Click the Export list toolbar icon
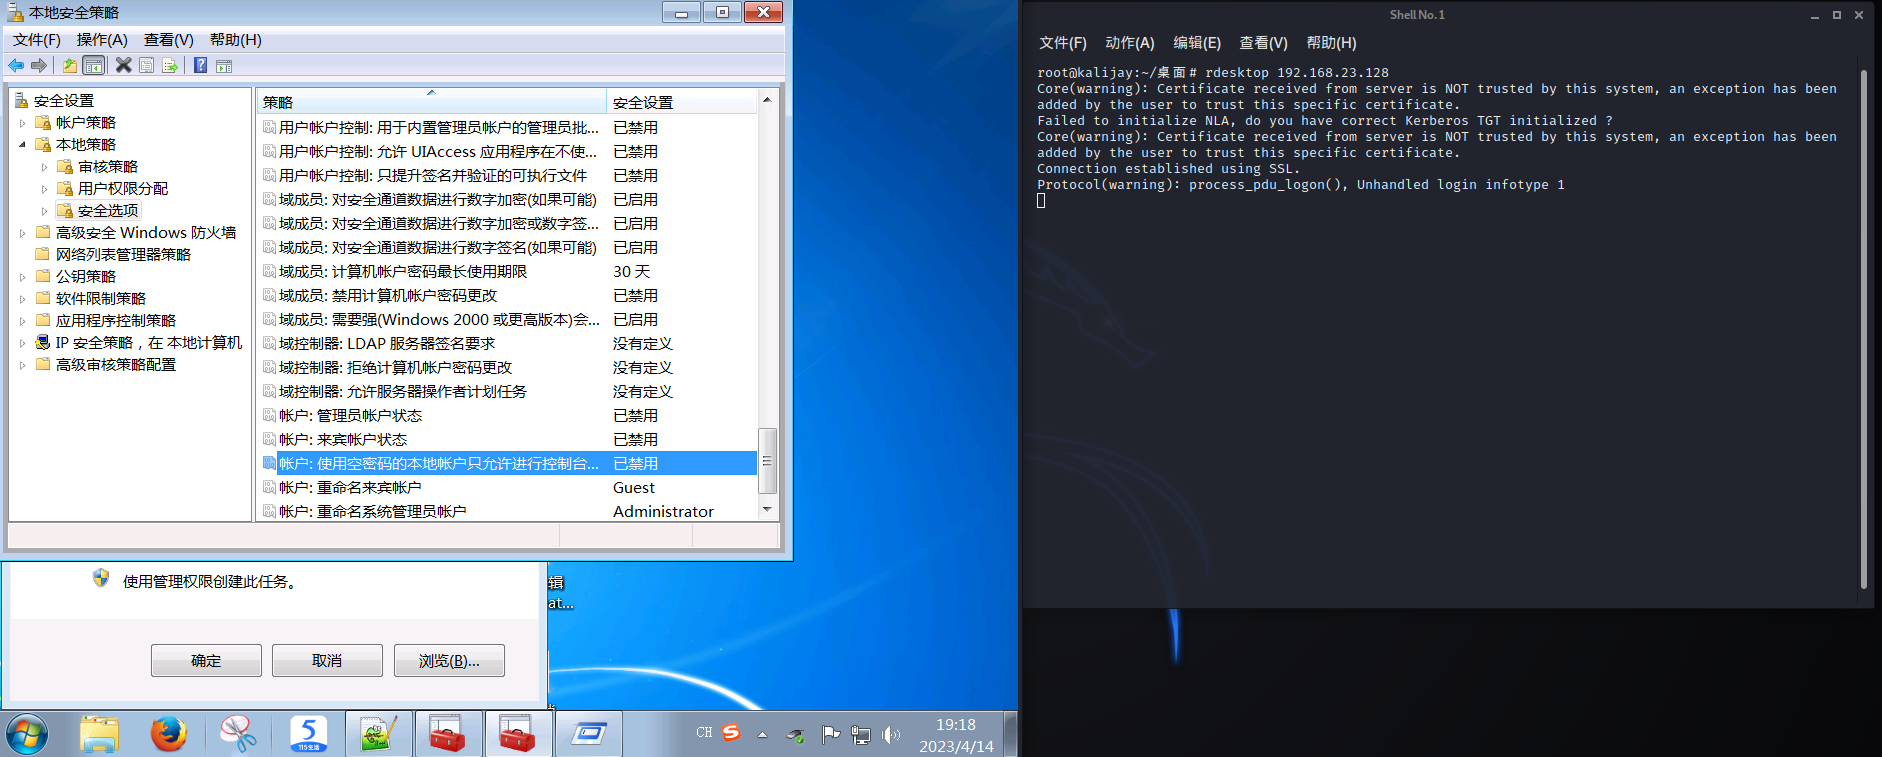Screen dimensions: 1882x757 pos(170,66)
